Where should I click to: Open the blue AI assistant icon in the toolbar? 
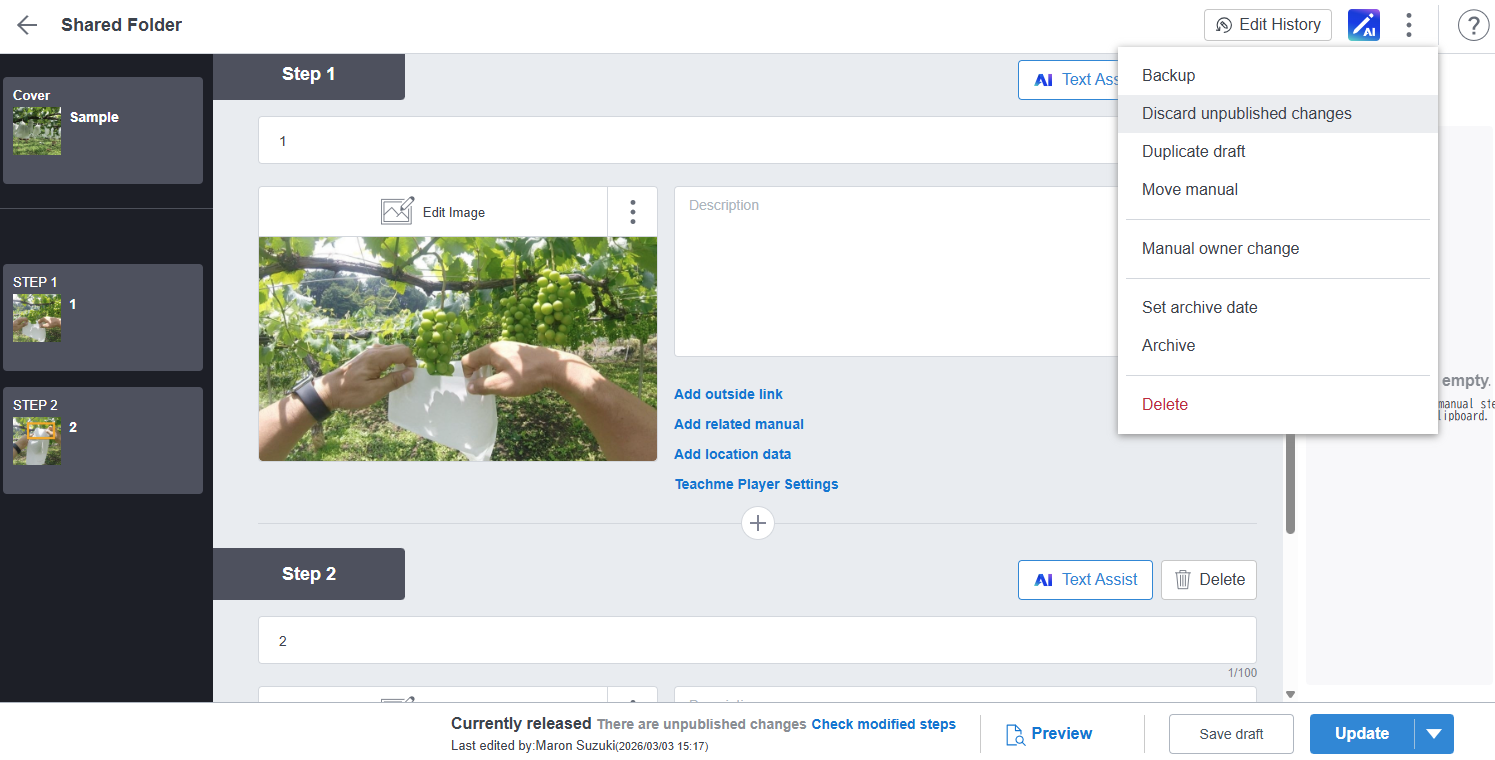(x=1364, y=24)
